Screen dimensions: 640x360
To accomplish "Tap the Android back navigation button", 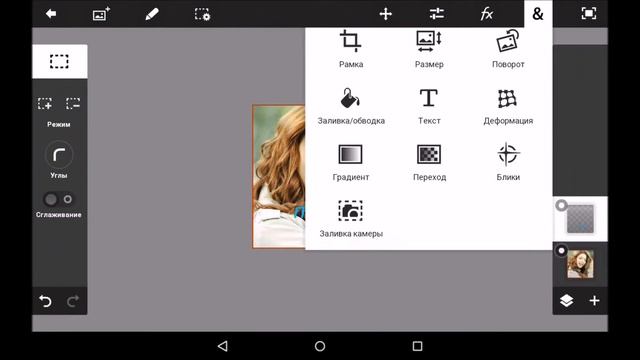I will coord(223,346).
